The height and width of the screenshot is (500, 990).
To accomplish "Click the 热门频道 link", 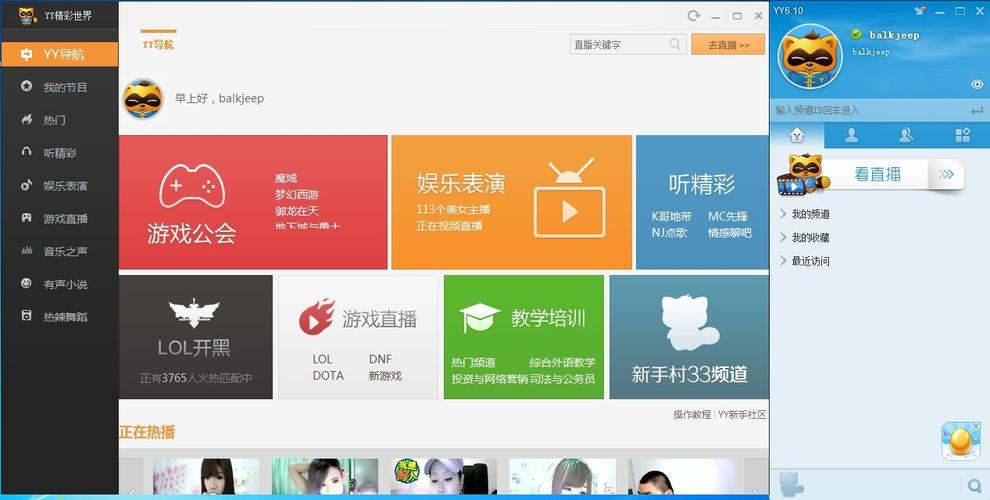I will 474,362.
